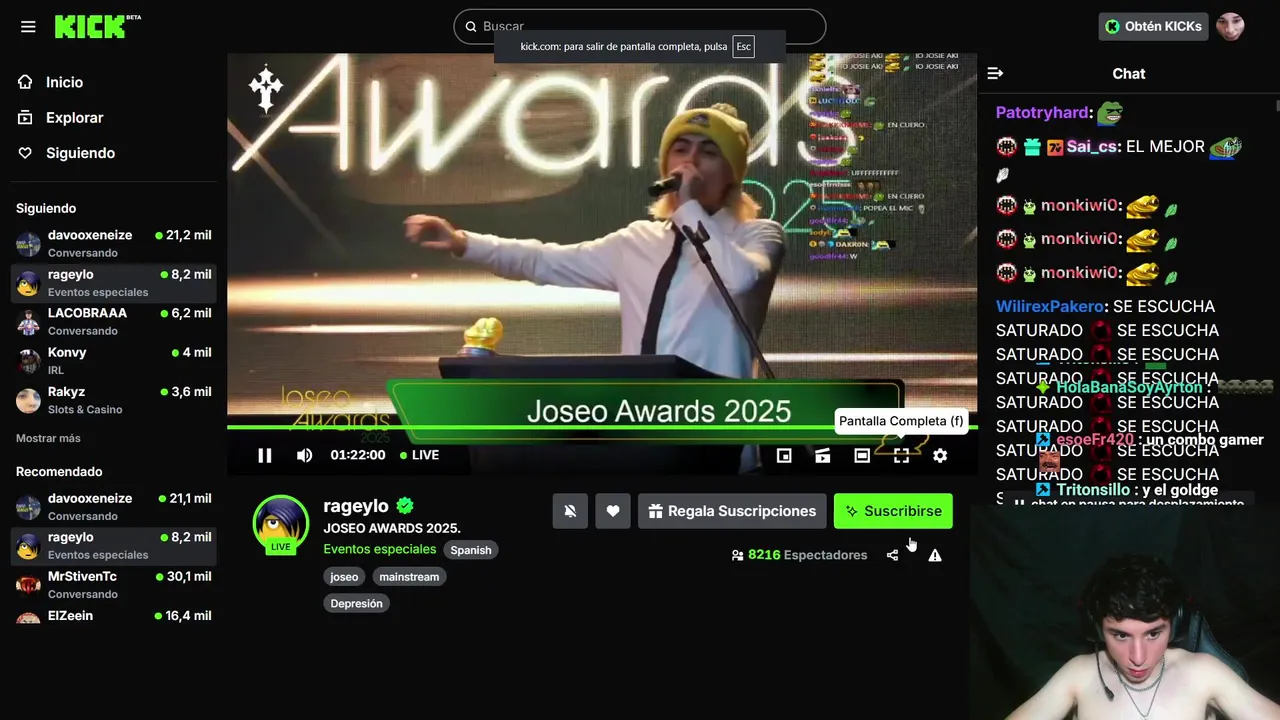Screen dimensions: 1280x720
Task: Click the heart follow button
Action: (613, 511)
